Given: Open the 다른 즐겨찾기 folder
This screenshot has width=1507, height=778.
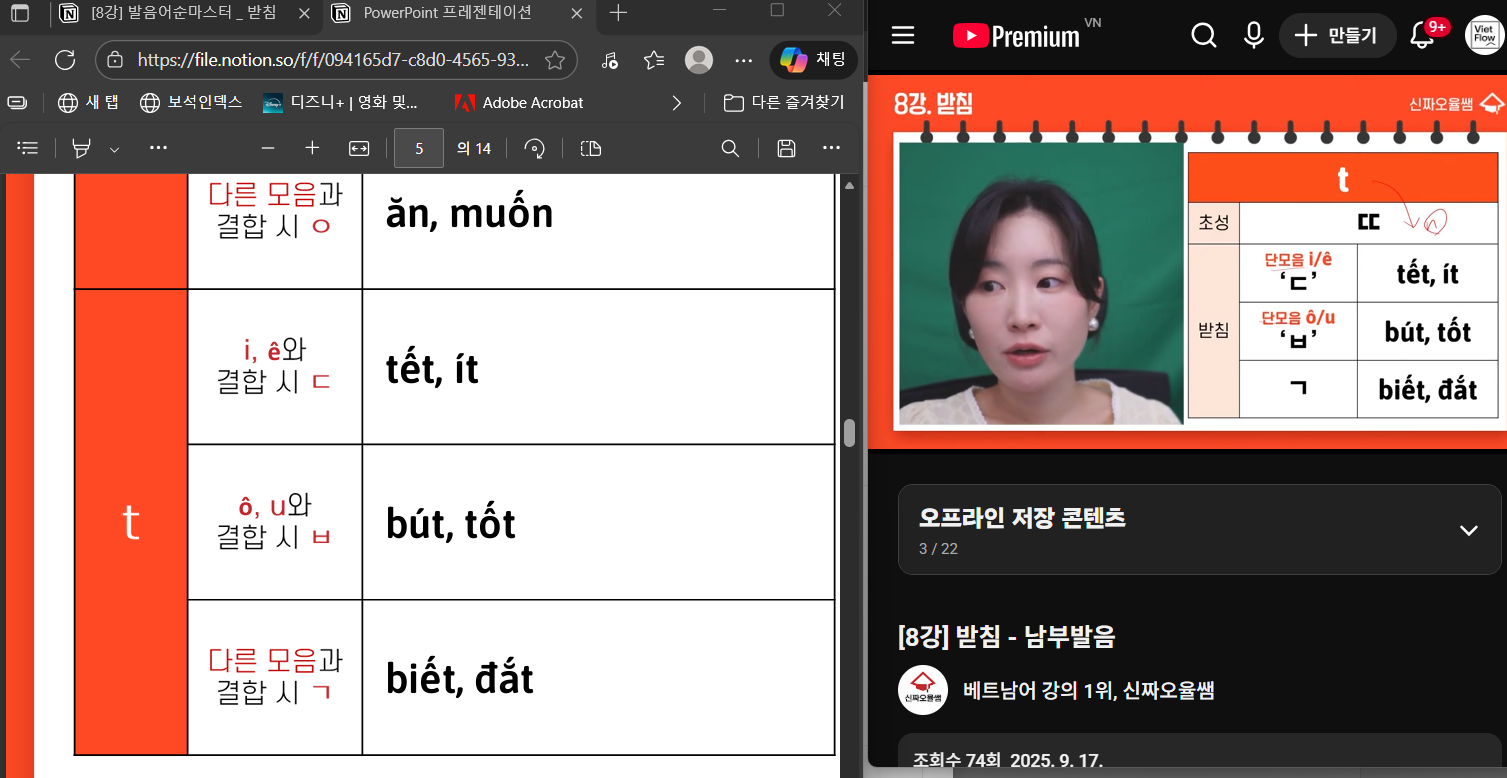Looking at the screenshot, I should (784, 102).
